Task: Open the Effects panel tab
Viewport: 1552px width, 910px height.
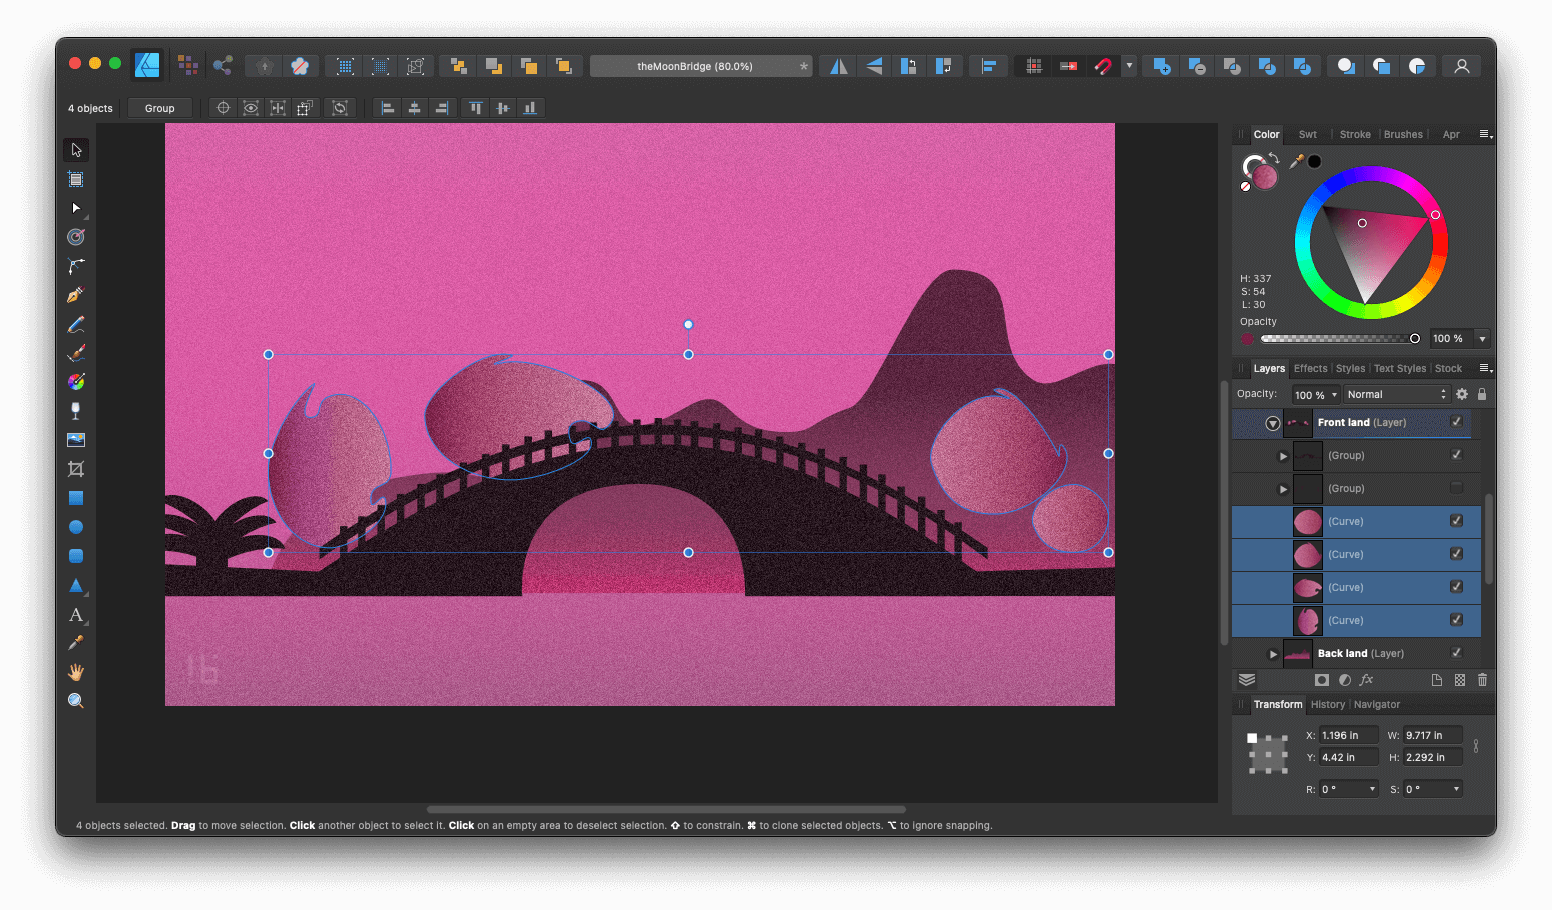Action: point(1310,368)
